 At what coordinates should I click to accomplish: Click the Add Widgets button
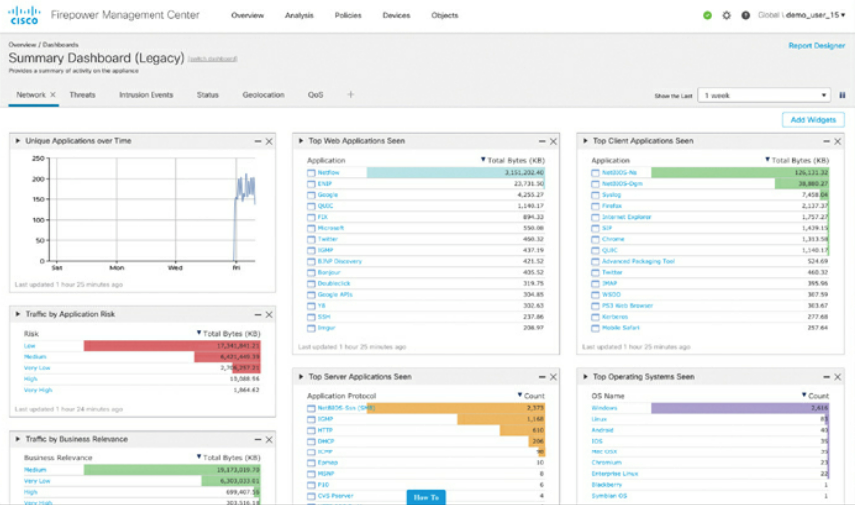pos(813,119)
